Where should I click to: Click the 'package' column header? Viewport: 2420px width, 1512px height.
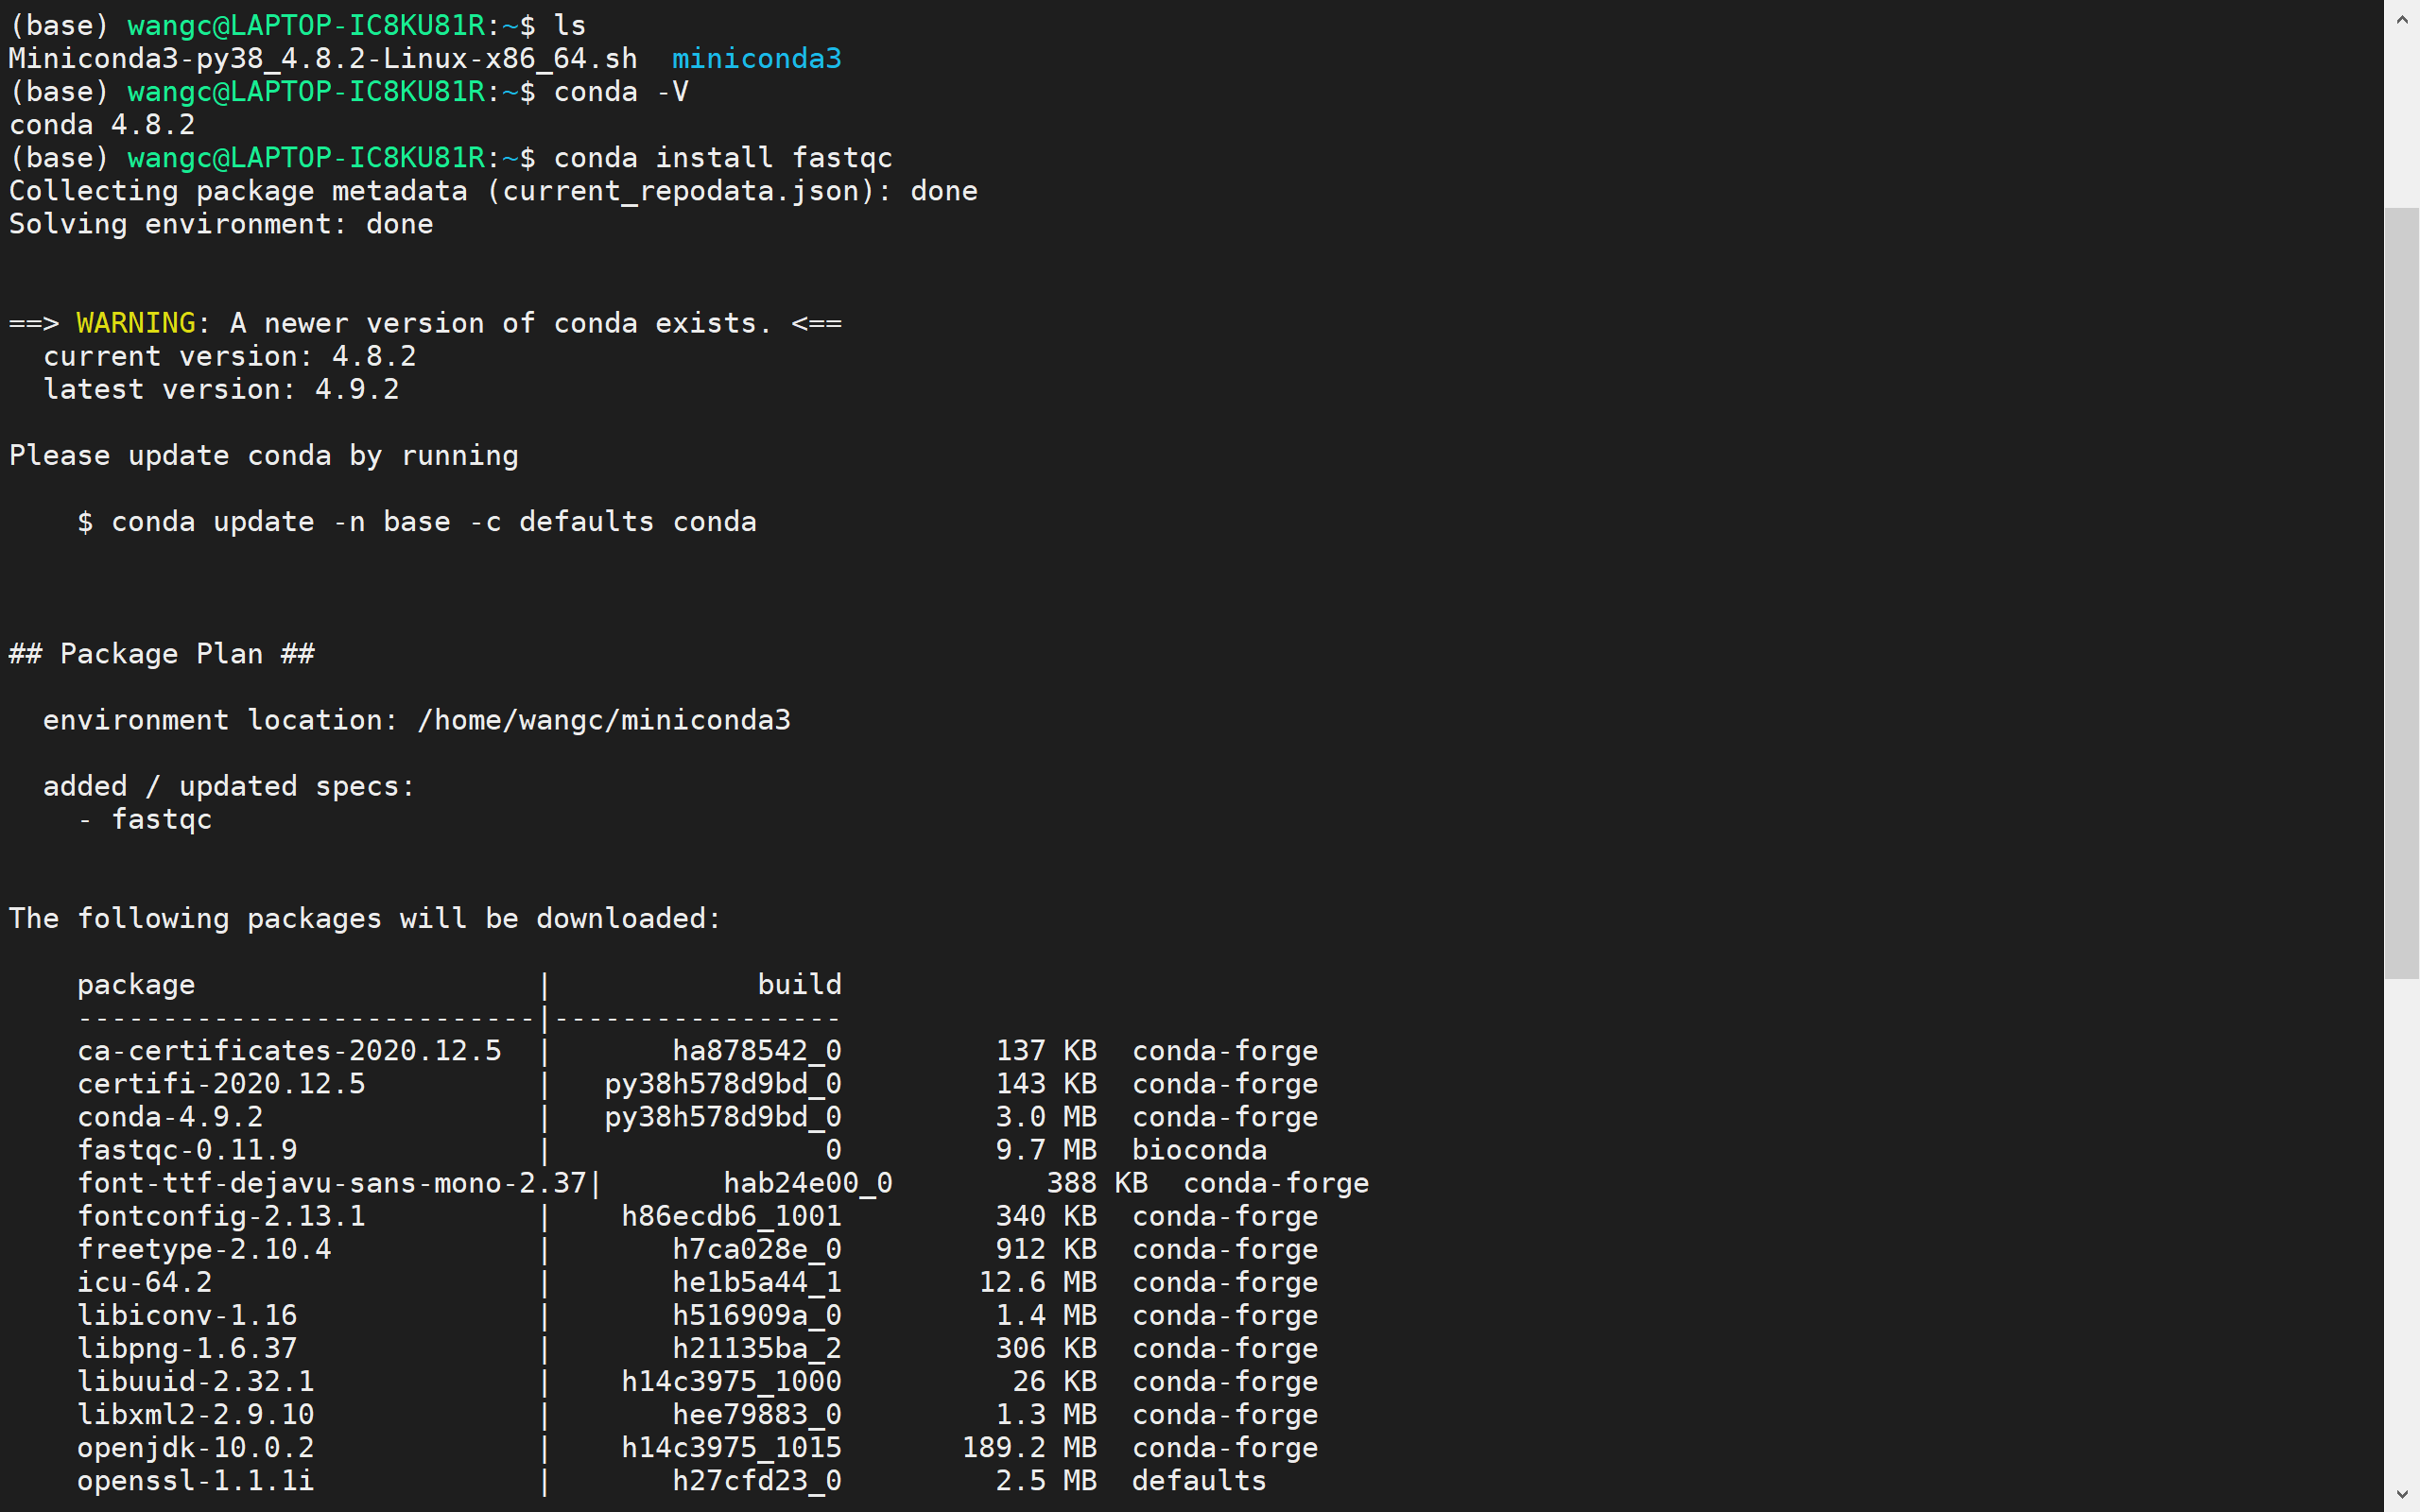point(136,985)
